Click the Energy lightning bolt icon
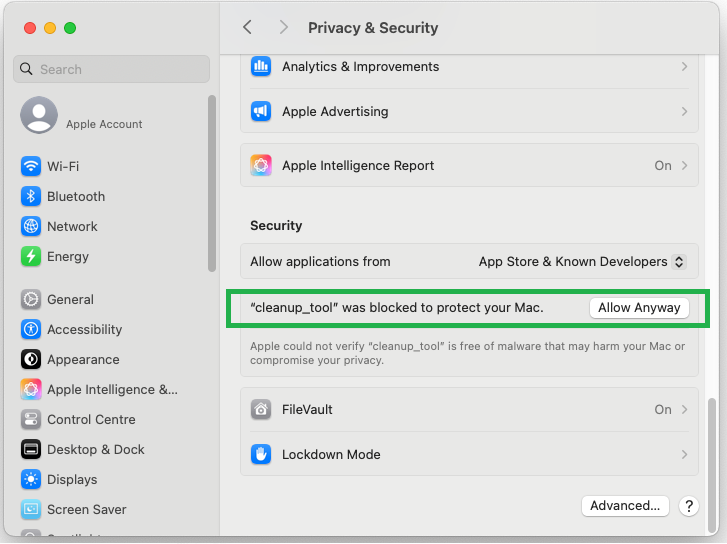 tap(31, 256)
